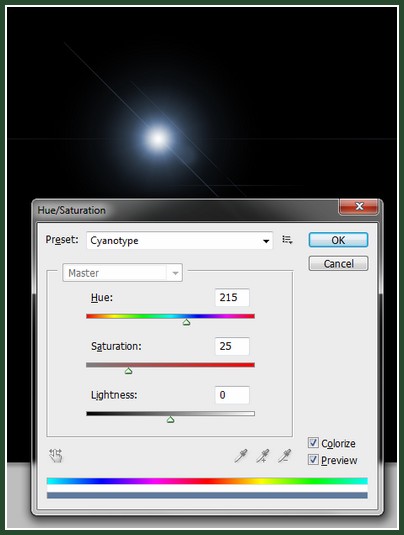Click the Saturation value field
Viewport: 404px width, 535px height.
coord(232,346)
